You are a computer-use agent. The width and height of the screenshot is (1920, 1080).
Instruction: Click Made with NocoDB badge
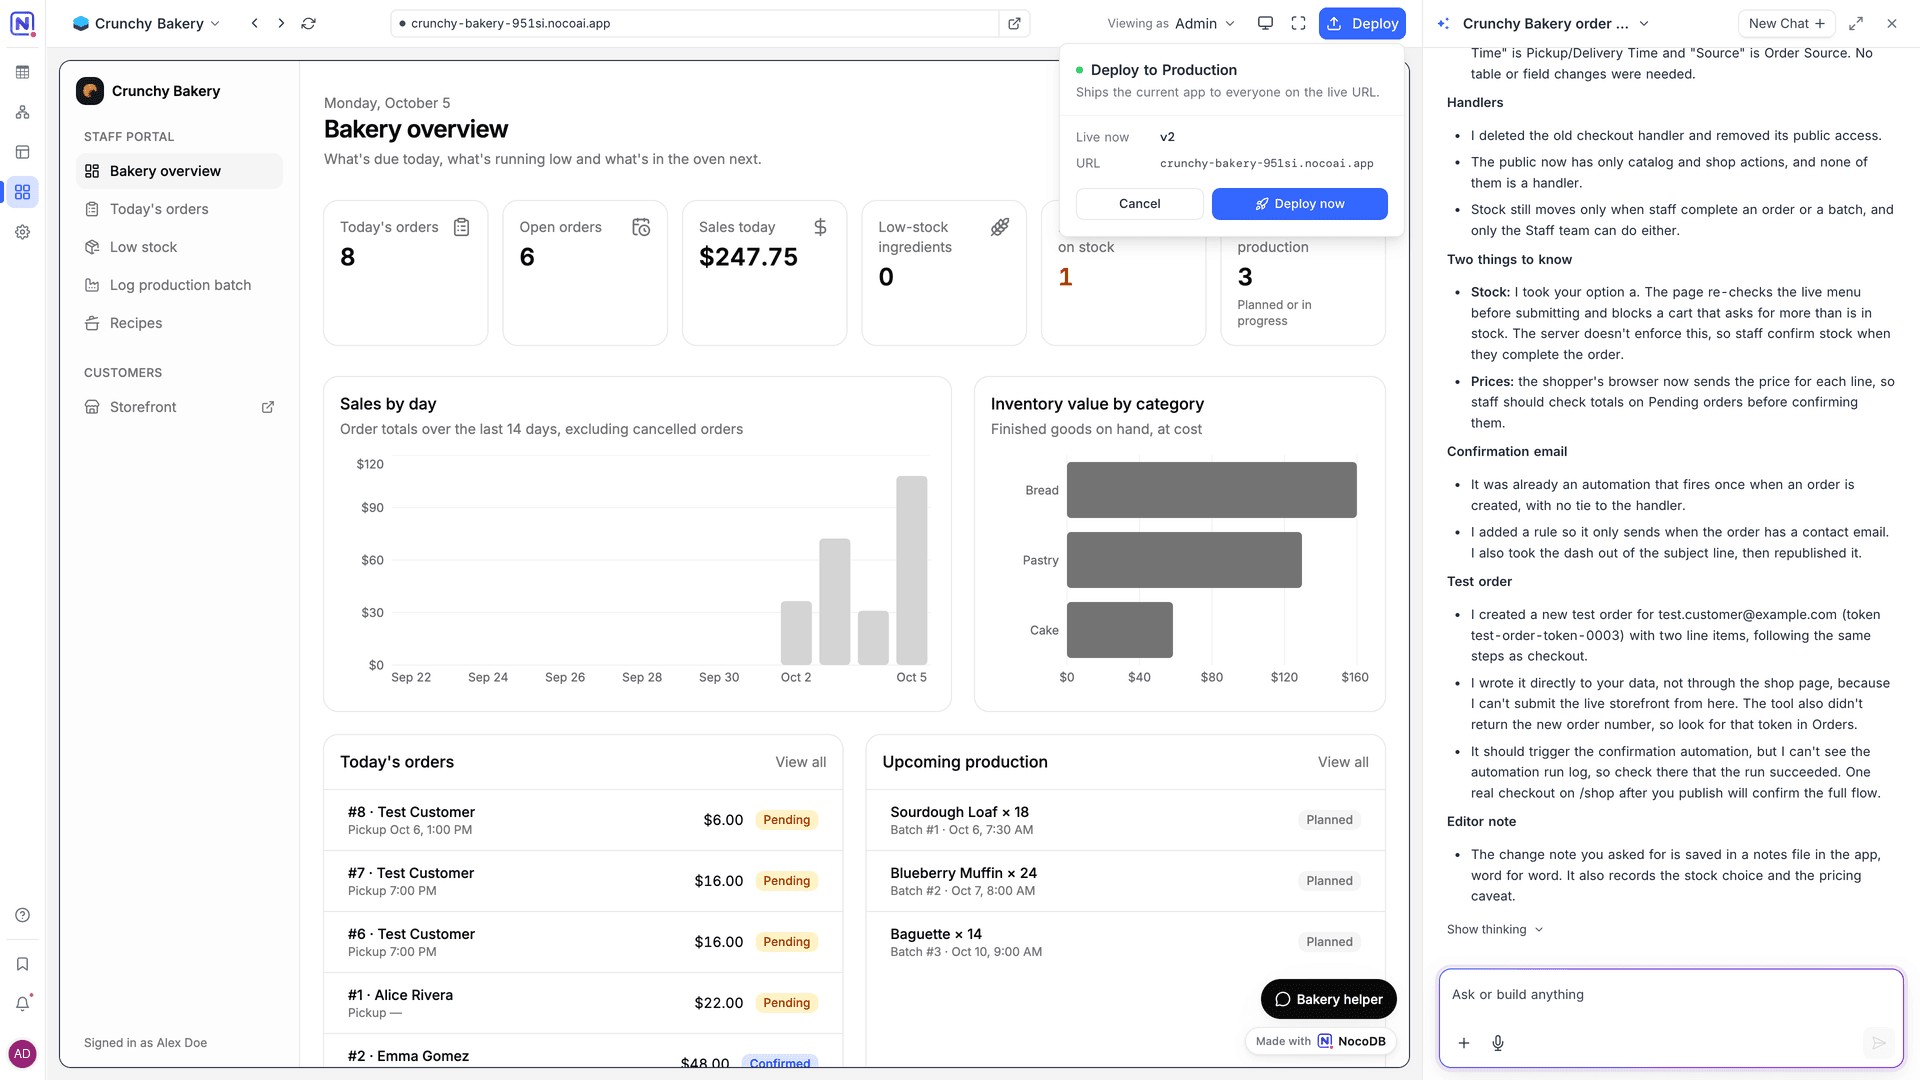pos(1320,1041)
